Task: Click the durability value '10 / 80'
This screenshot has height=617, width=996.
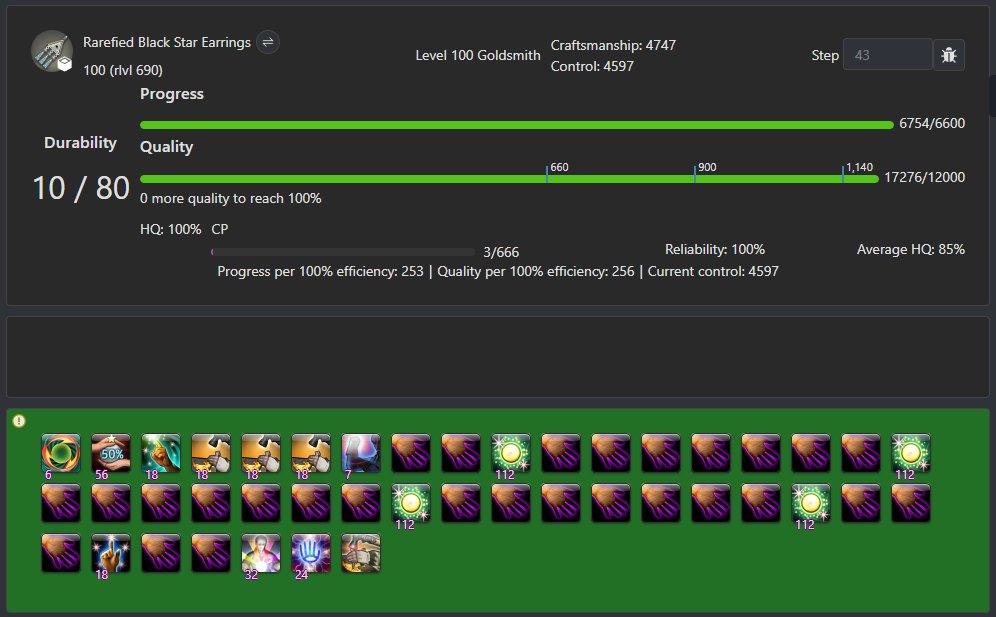Action: click(x=81, y=188)
